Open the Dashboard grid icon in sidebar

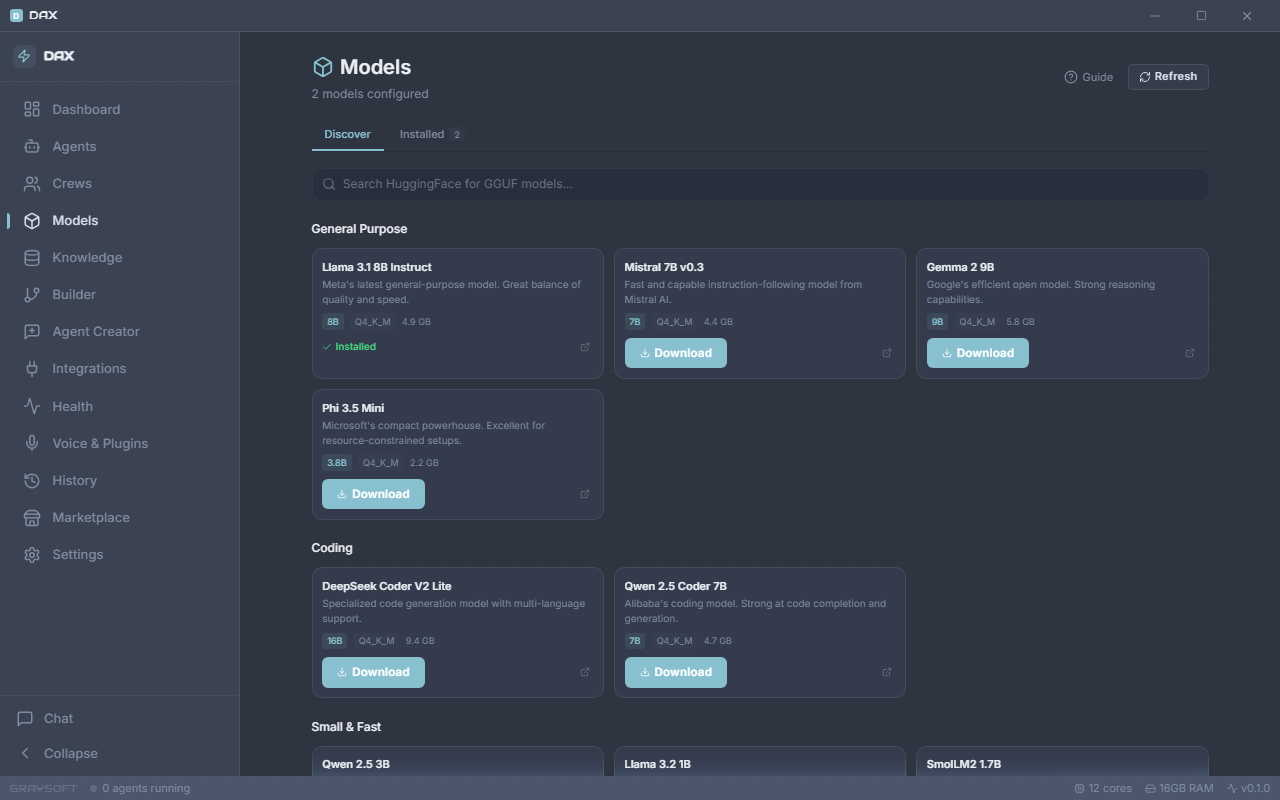point(32,109)
